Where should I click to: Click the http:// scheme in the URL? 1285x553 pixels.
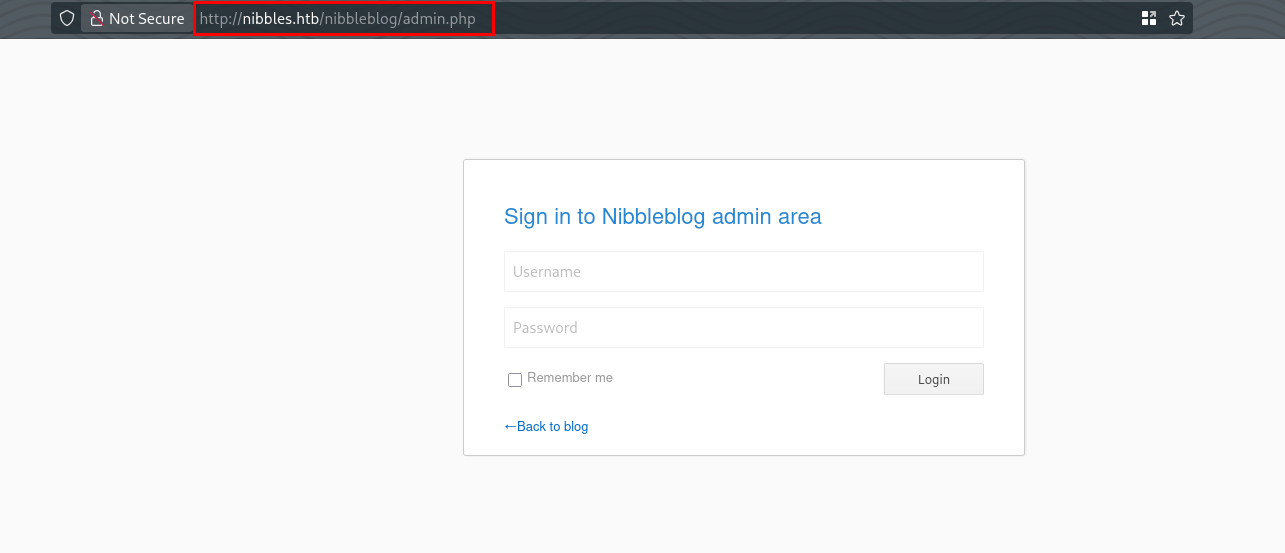pyautogui.click(x=220, y=18)
